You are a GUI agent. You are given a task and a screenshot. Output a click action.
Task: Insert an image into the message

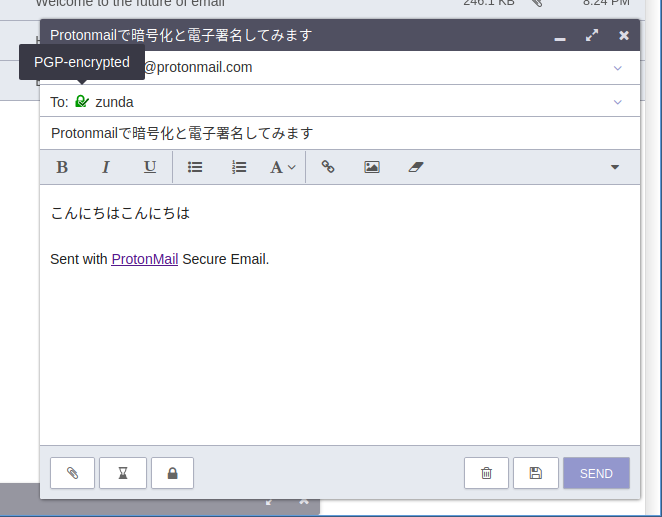pos(372,167)
